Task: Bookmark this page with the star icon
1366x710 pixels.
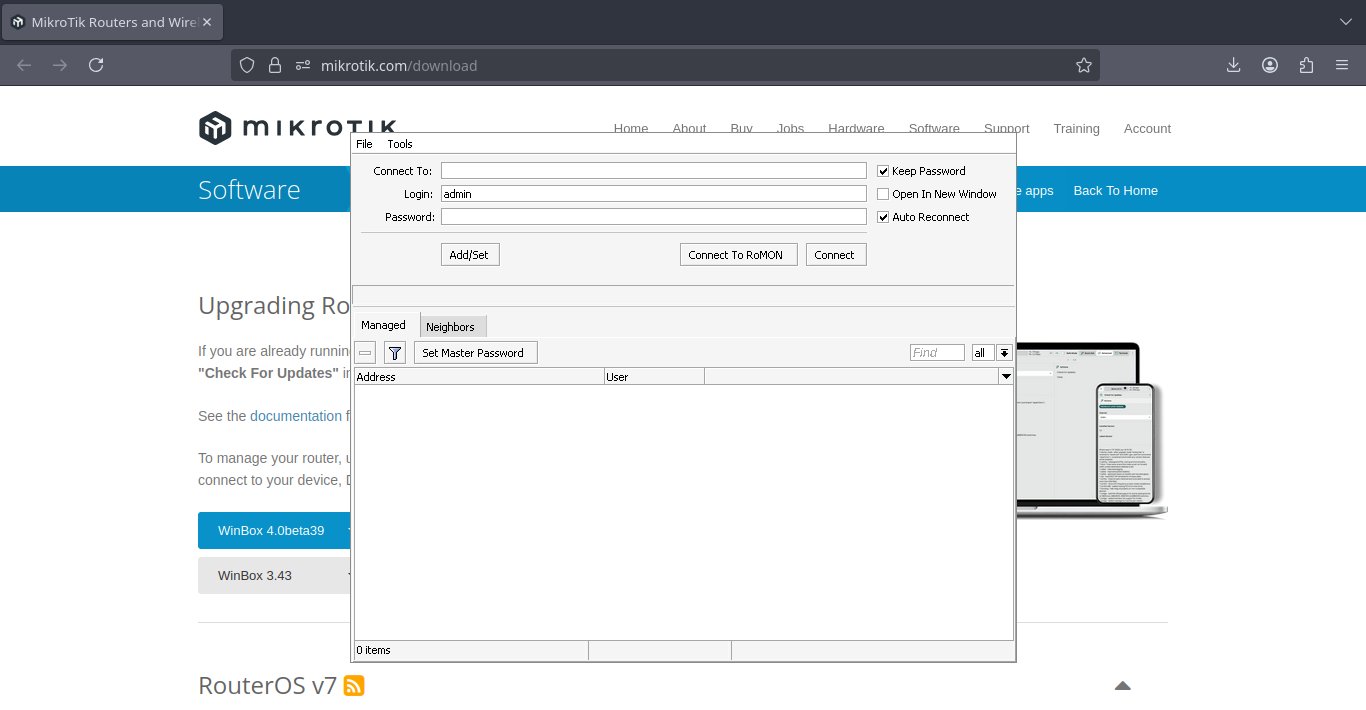Action: click(x=1084, y=65)
